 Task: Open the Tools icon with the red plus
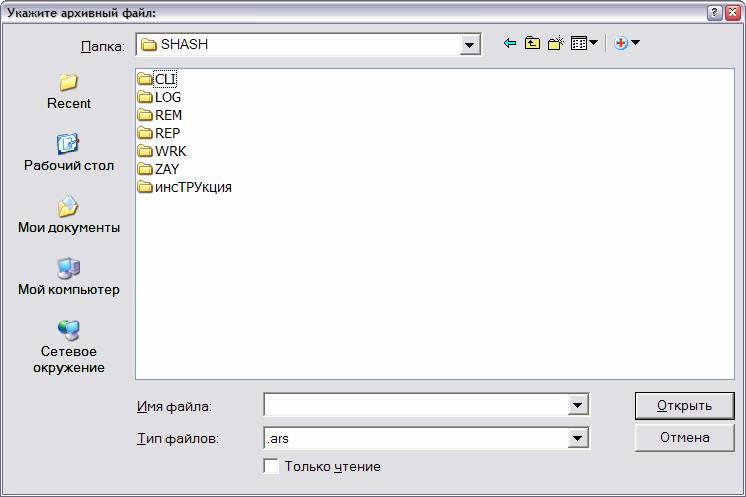[x=627, y=43]
